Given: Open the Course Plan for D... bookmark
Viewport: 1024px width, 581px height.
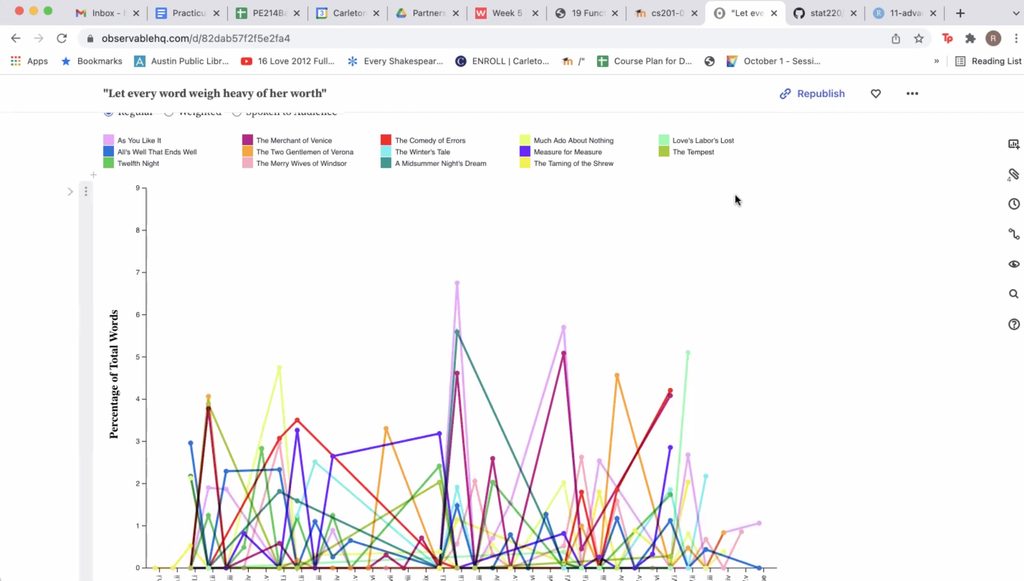Looking at the screenshot, I should click(x=645, y=61).
